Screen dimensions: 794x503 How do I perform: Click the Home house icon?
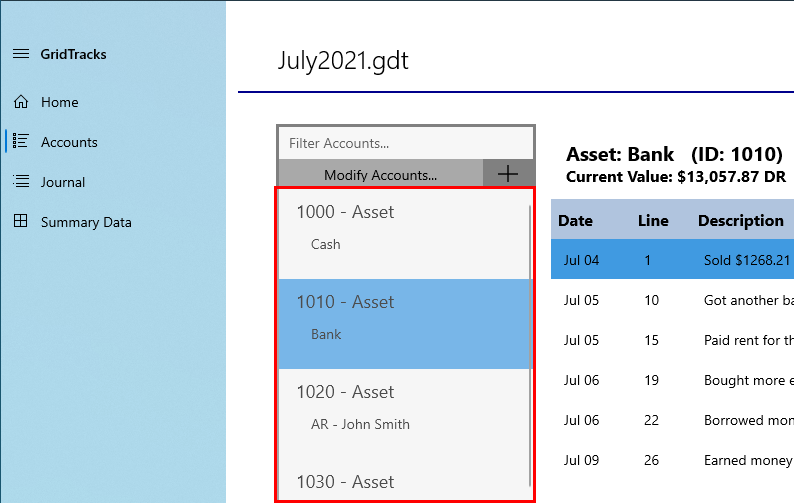pos(21,102)
